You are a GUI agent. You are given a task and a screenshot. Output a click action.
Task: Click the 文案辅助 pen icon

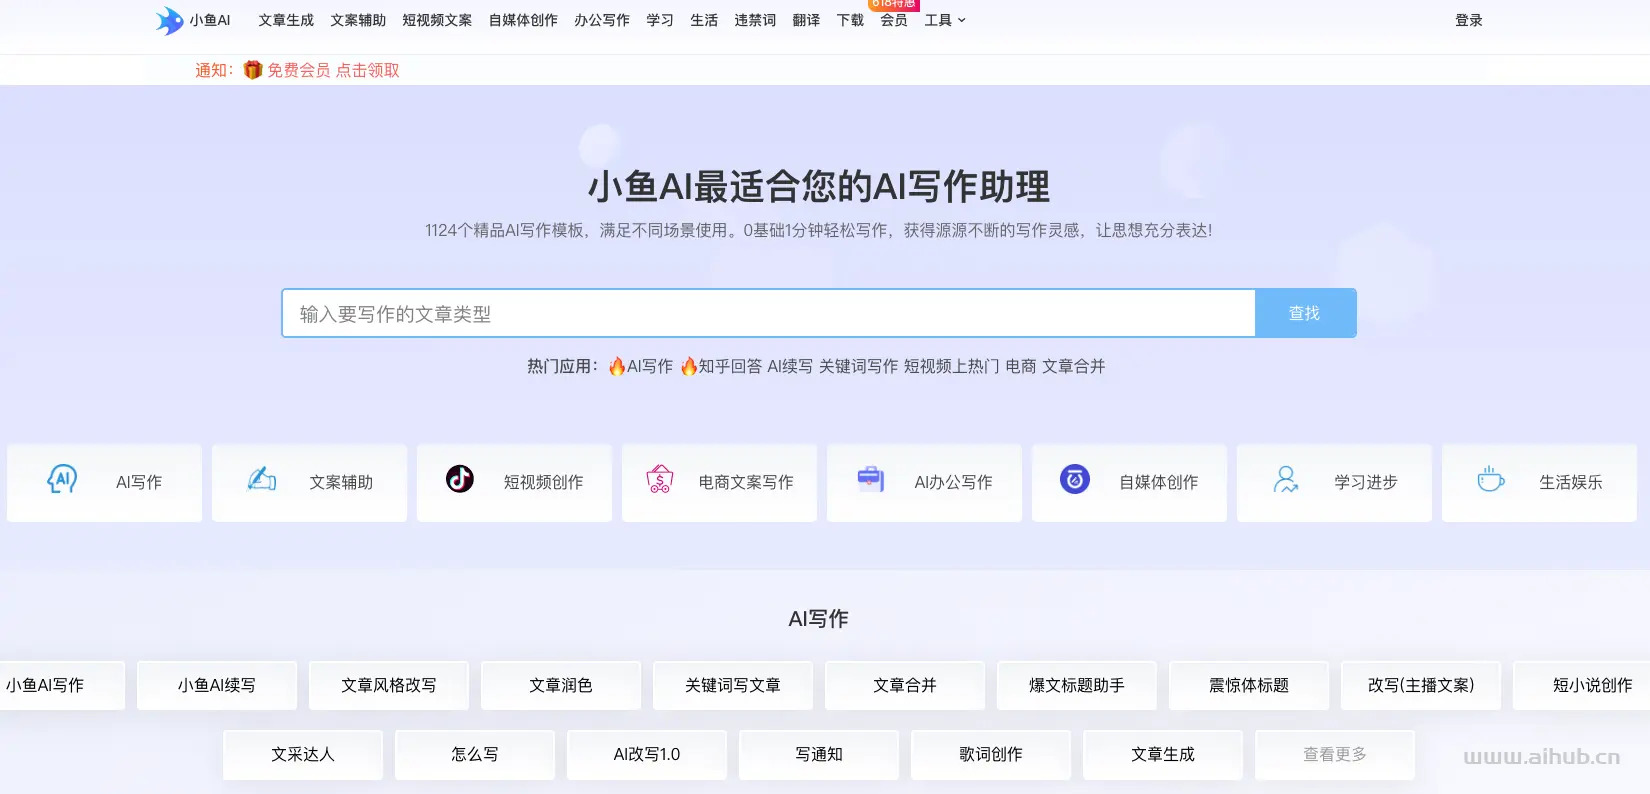pos(262,479)
